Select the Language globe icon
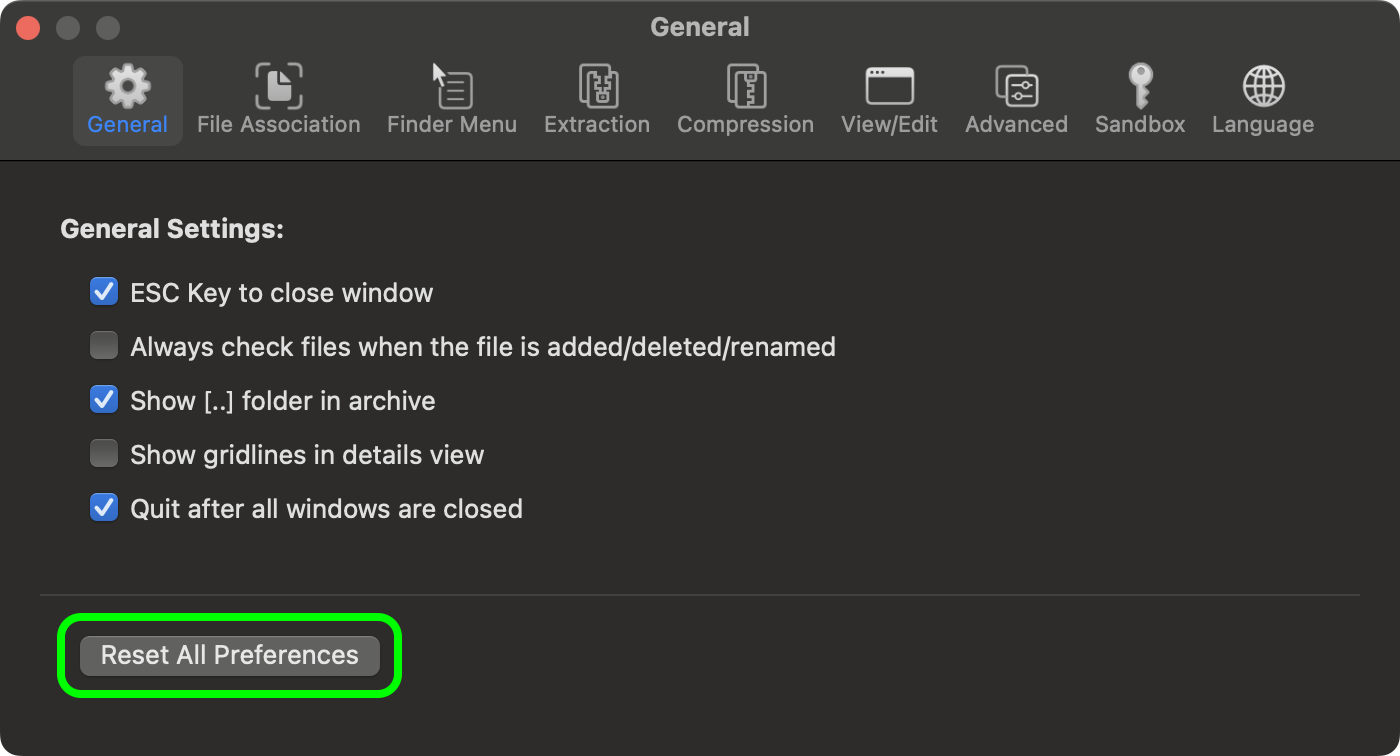This screenshot has height=756, width=1400. click(1263, 87)
